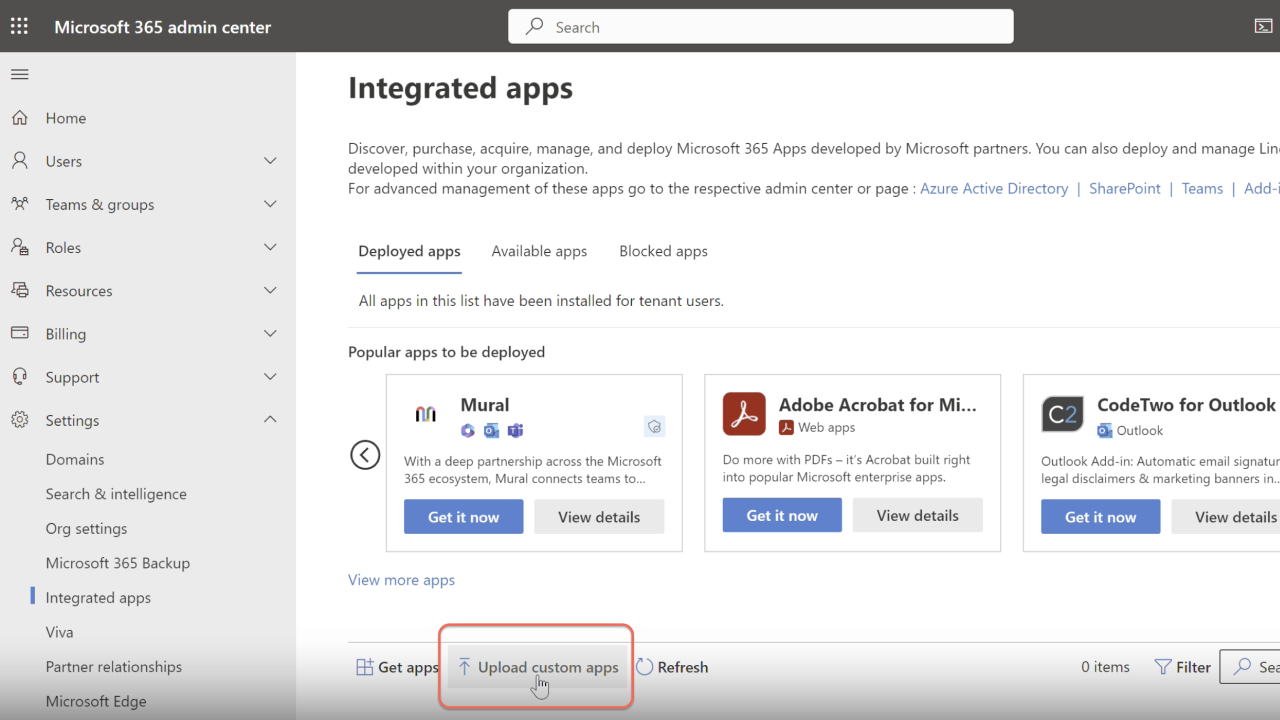Click in the top Search box
The width and height of the screenshot is (1280, 720).
[x=760, y=27]
